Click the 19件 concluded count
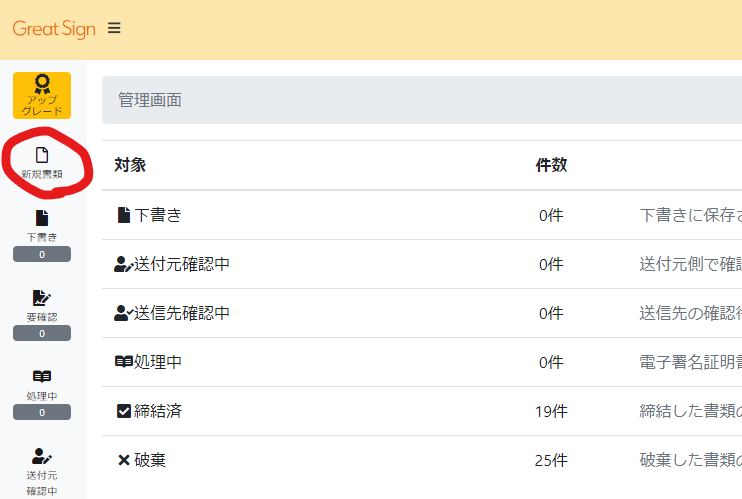Viewport: 742px width, 499px height. (x=551, y=411)
